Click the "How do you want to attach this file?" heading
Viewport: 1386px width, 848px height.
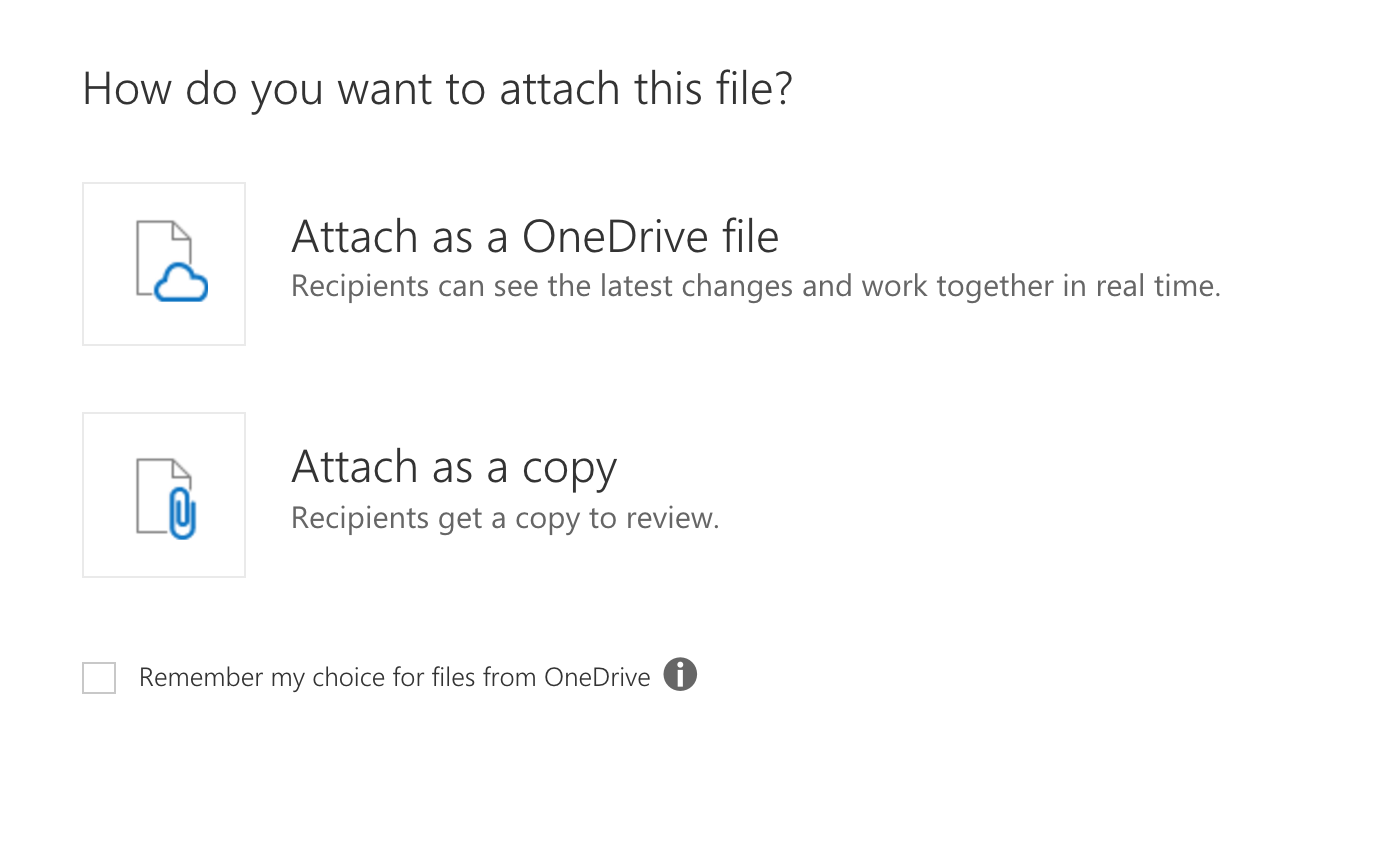[437, 88]
